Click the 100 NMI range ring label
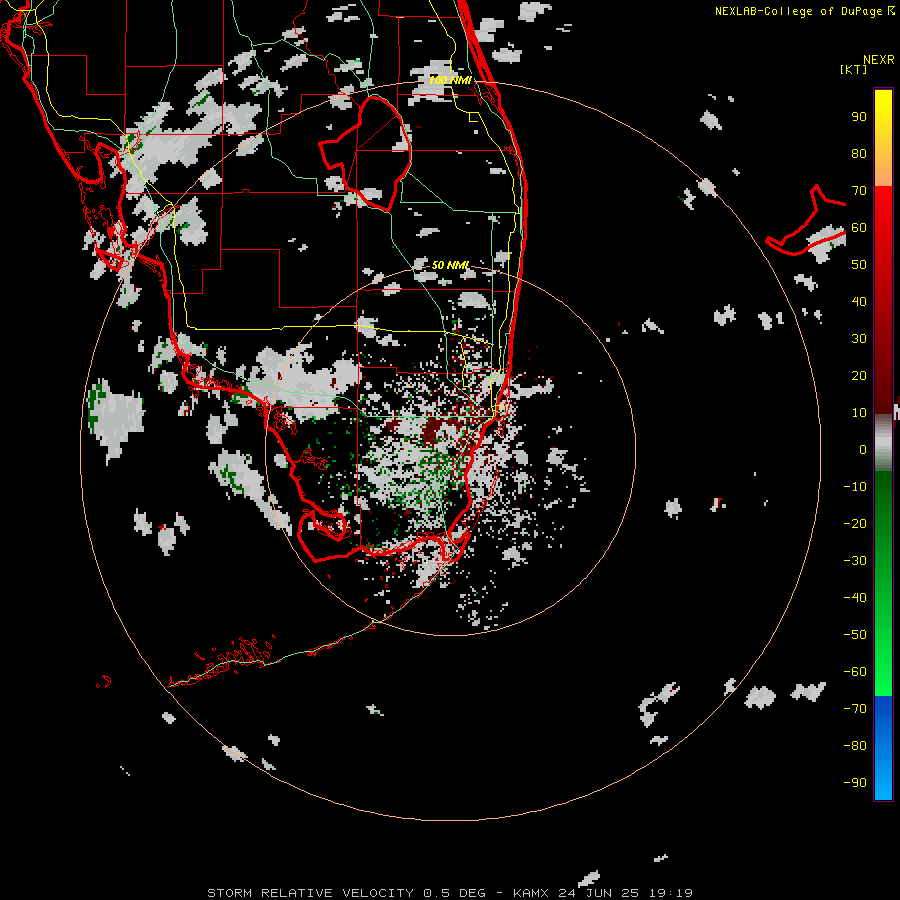 [451, 80]
